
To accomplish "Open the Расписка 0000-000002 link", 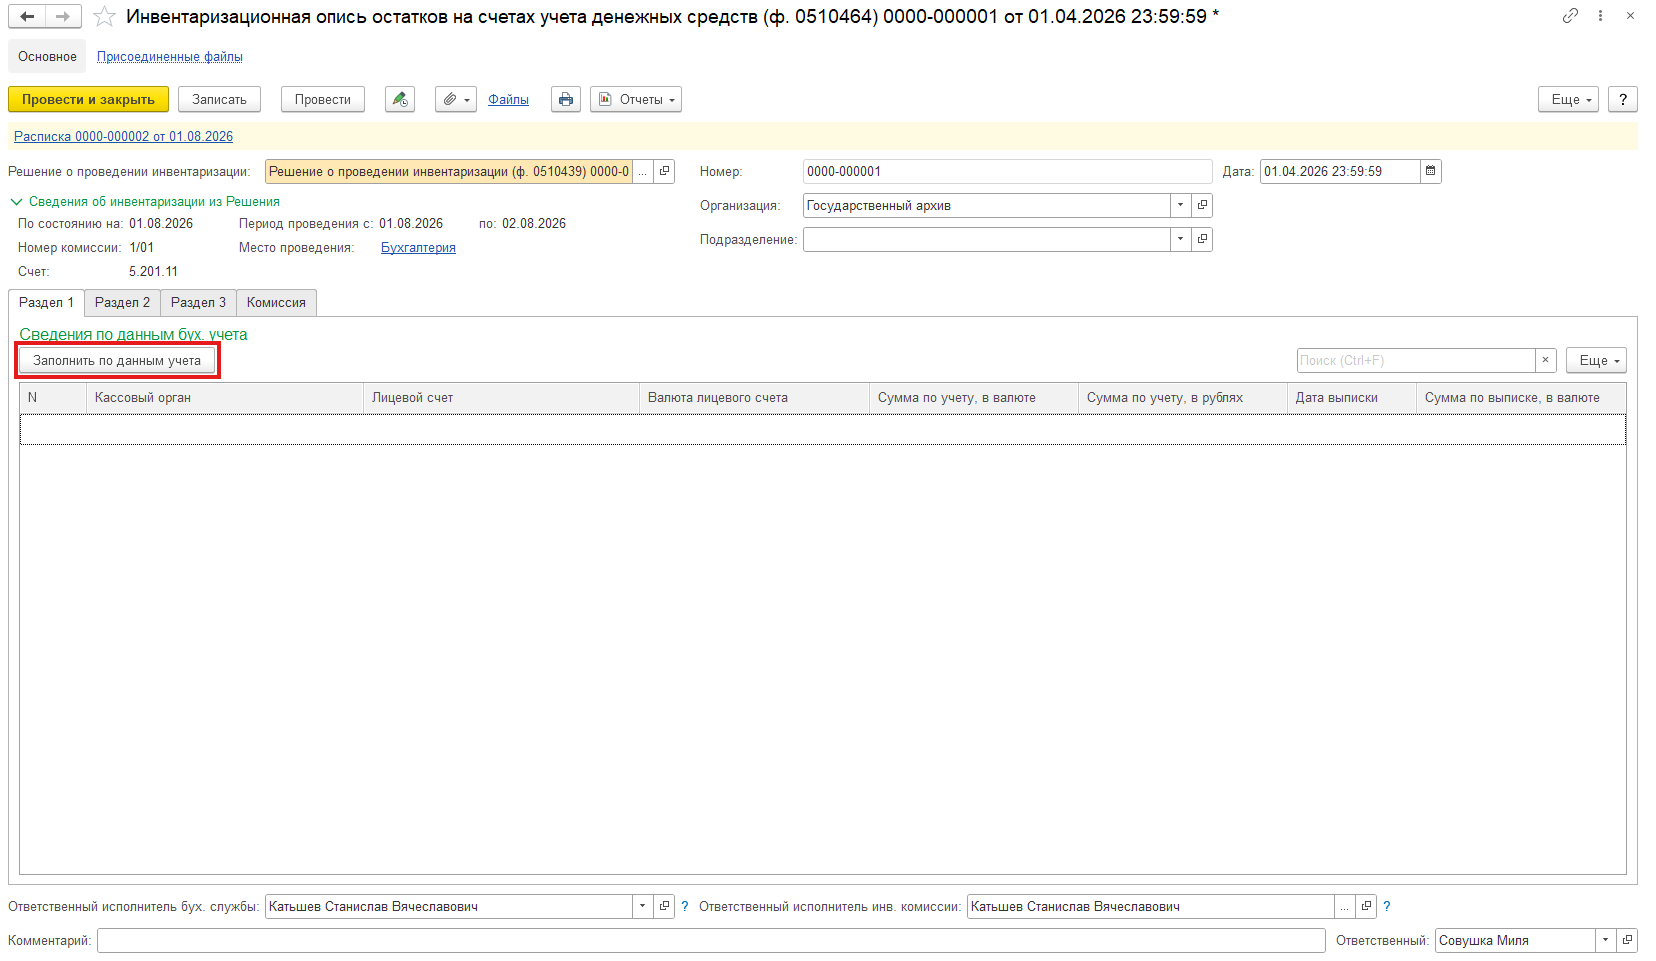I will 123,136.
